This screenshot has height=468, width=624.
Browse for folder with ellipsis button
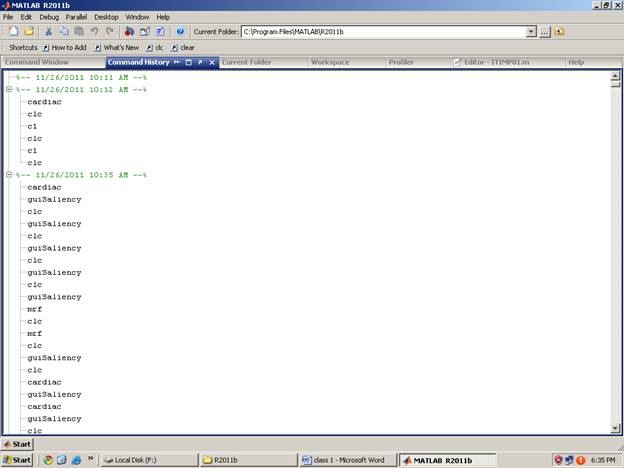pyautogui.click(x=545, y=32)
